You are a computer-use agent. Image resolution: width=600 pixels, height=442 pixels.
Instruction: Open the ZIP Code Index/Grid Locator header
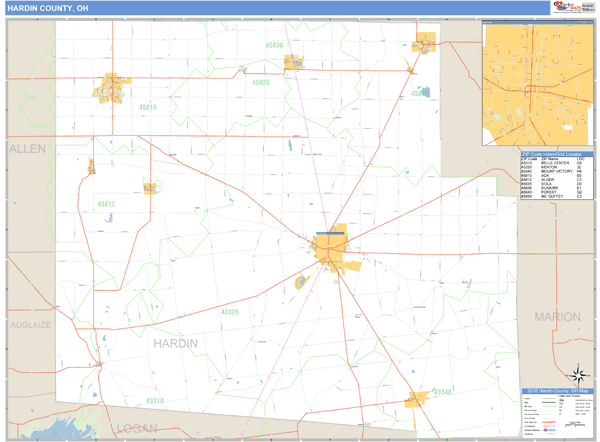556,154
